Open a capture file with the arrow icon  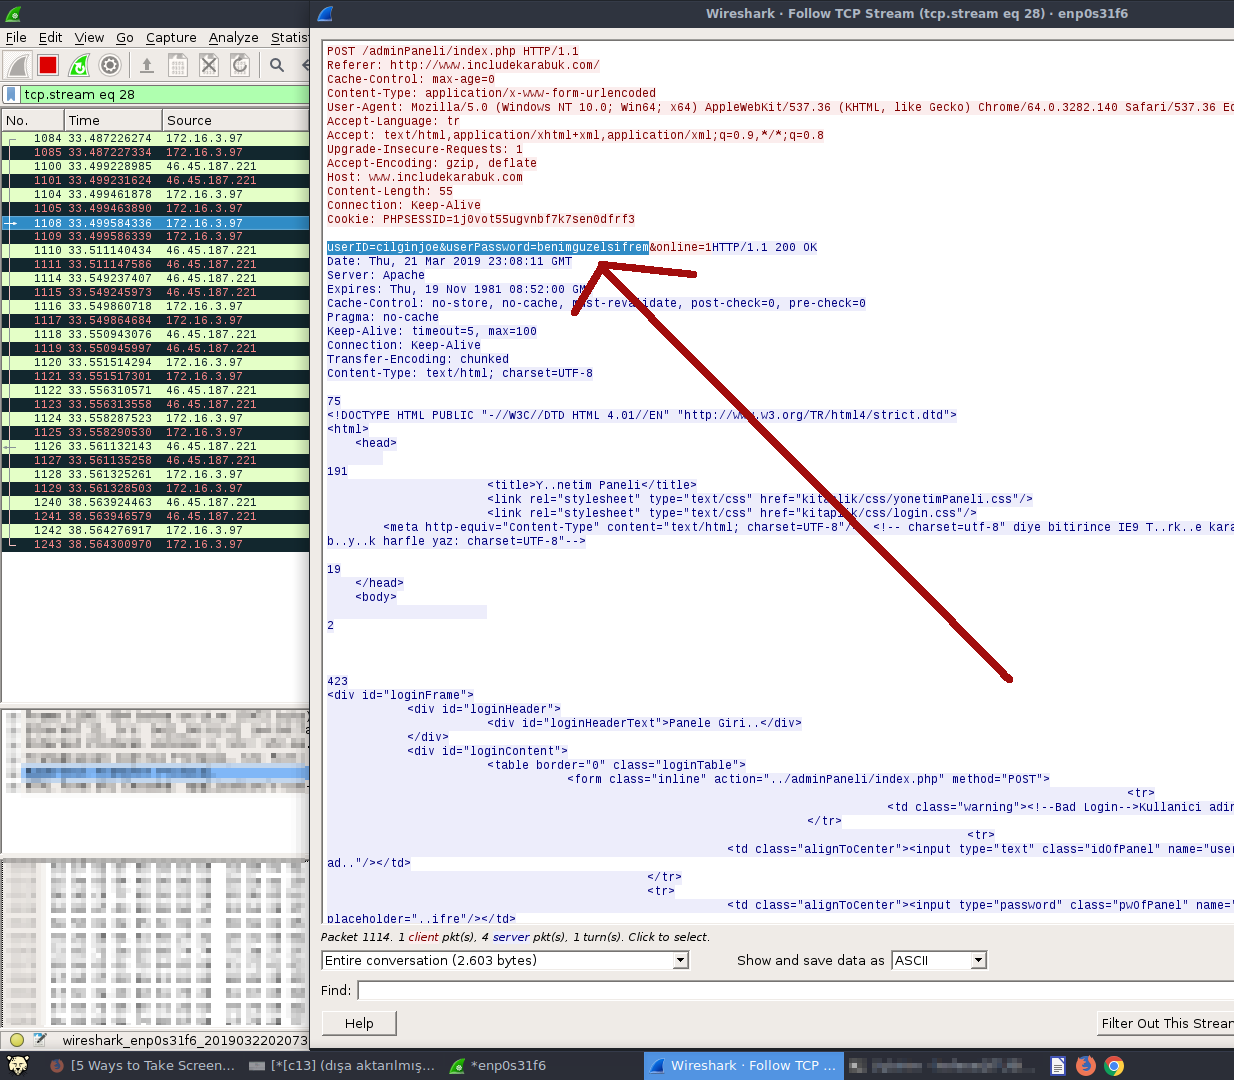click(147, 65)
